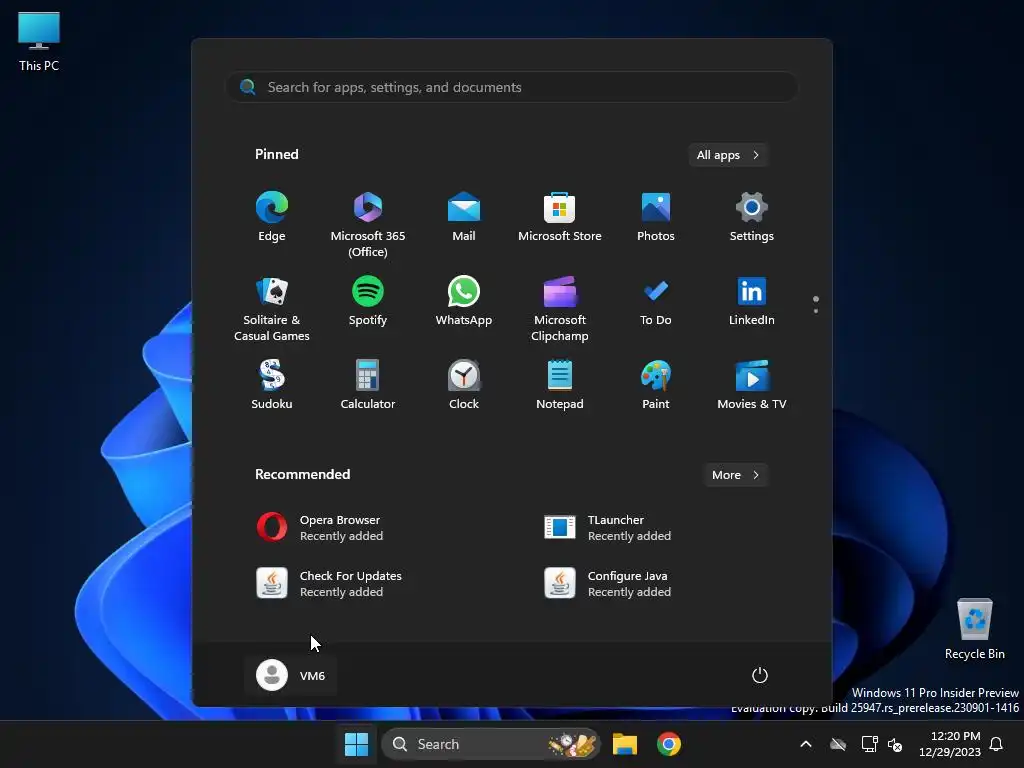
Task: Click the Windows Start button on taskbar
Action: [x=357, y=744]
